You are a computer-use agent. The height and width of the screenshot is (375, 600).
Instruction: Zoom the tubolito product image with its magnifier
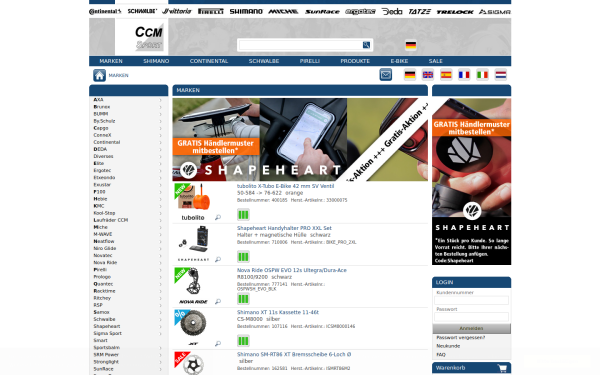[218, 217]
